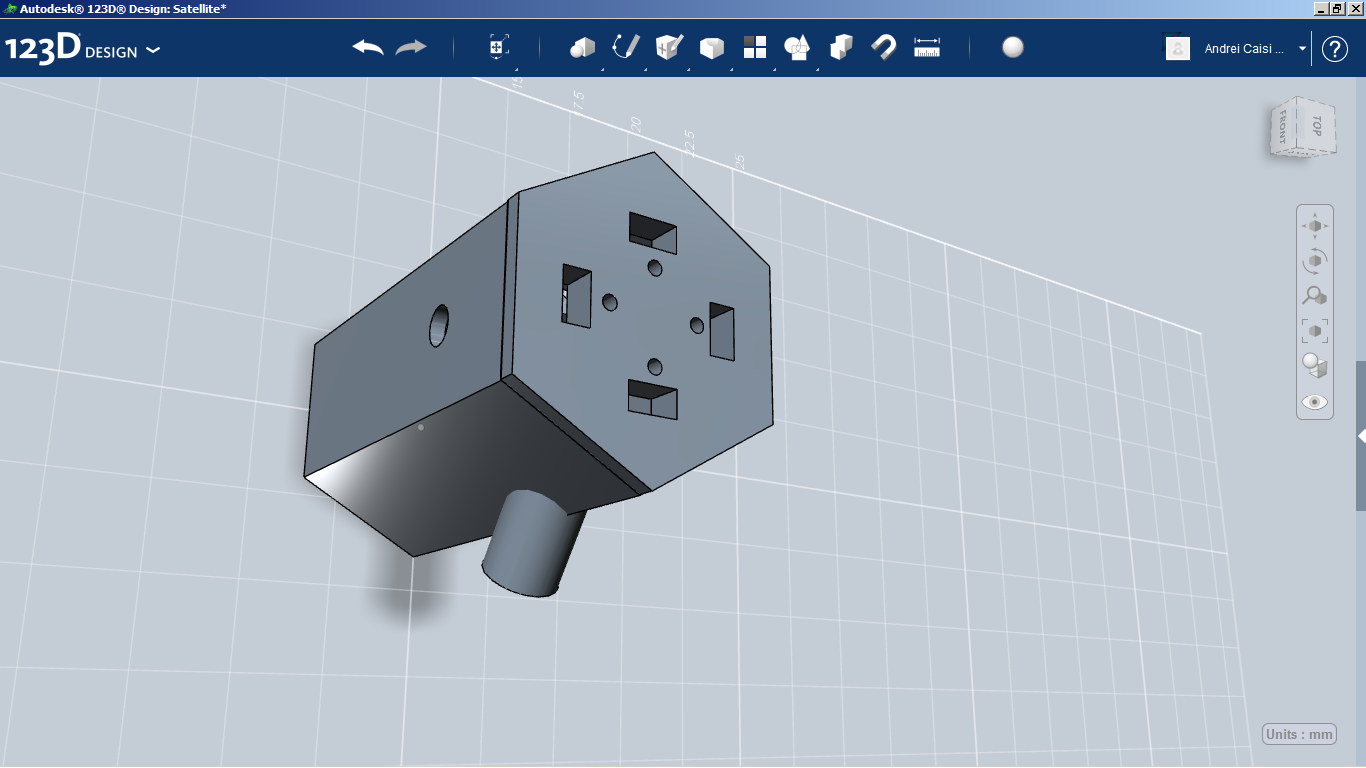This screenshot has height=768, width=1366.
Task: Open the Modify tool
Action: click(x=712, y=47)
